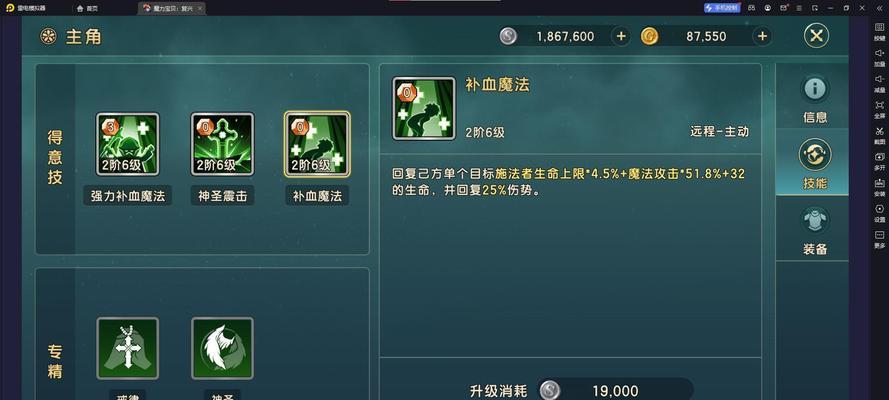Image resolution: width=889 pixels, height=400 pixels.
Task: Click the 手机控制 button in title bar
Action: point(722,8)
